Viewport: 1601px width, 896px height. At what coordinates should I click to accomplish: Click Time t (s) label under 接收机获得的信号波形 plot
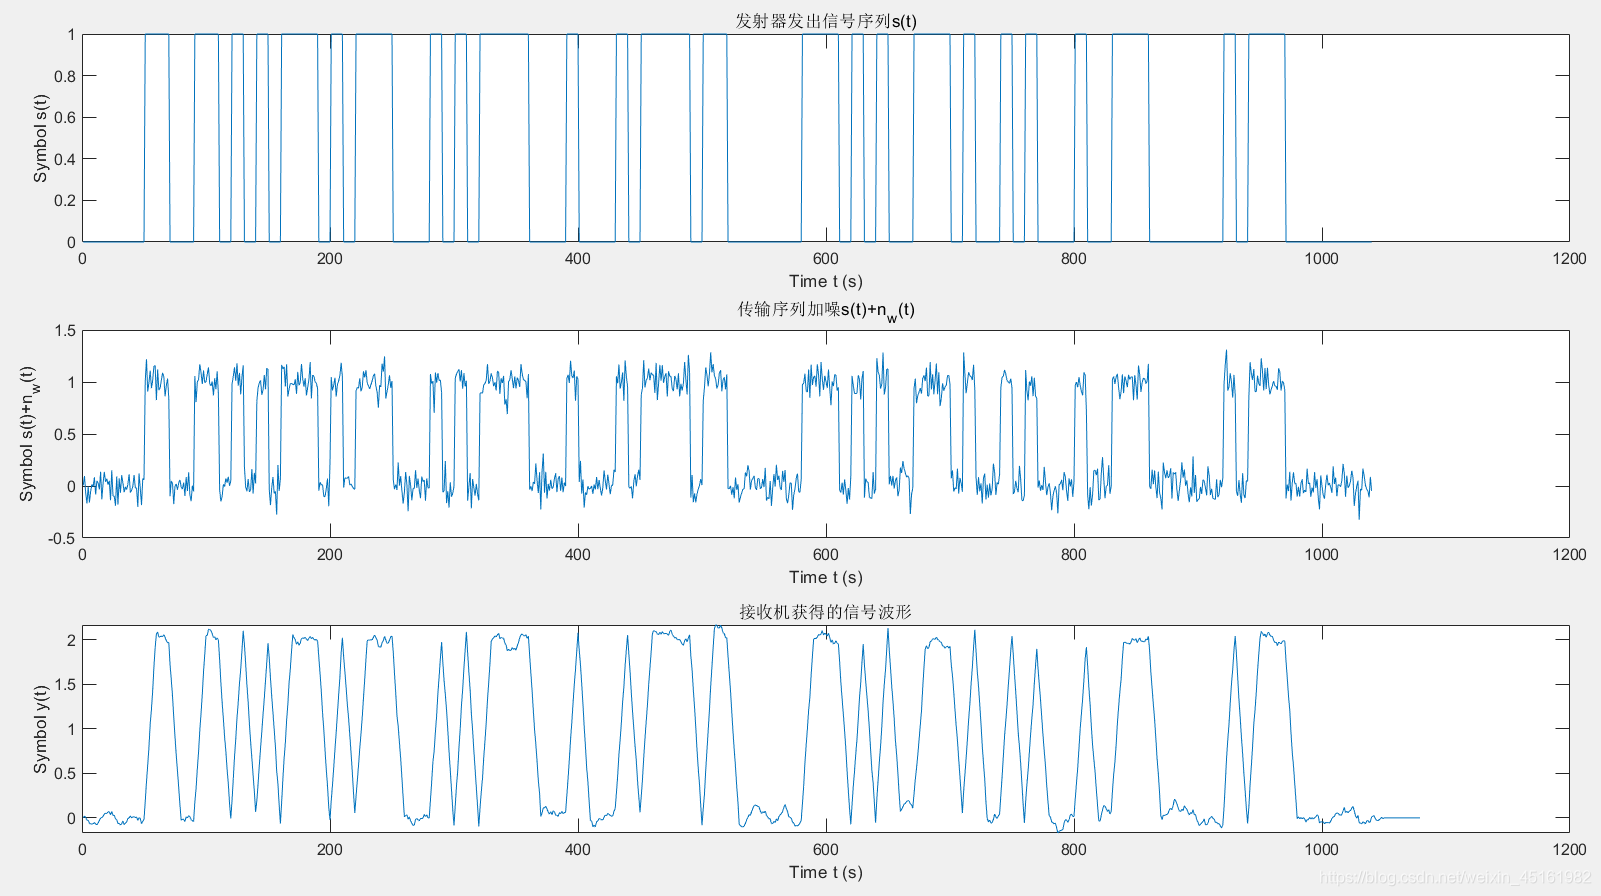click(x=826, y=872)
